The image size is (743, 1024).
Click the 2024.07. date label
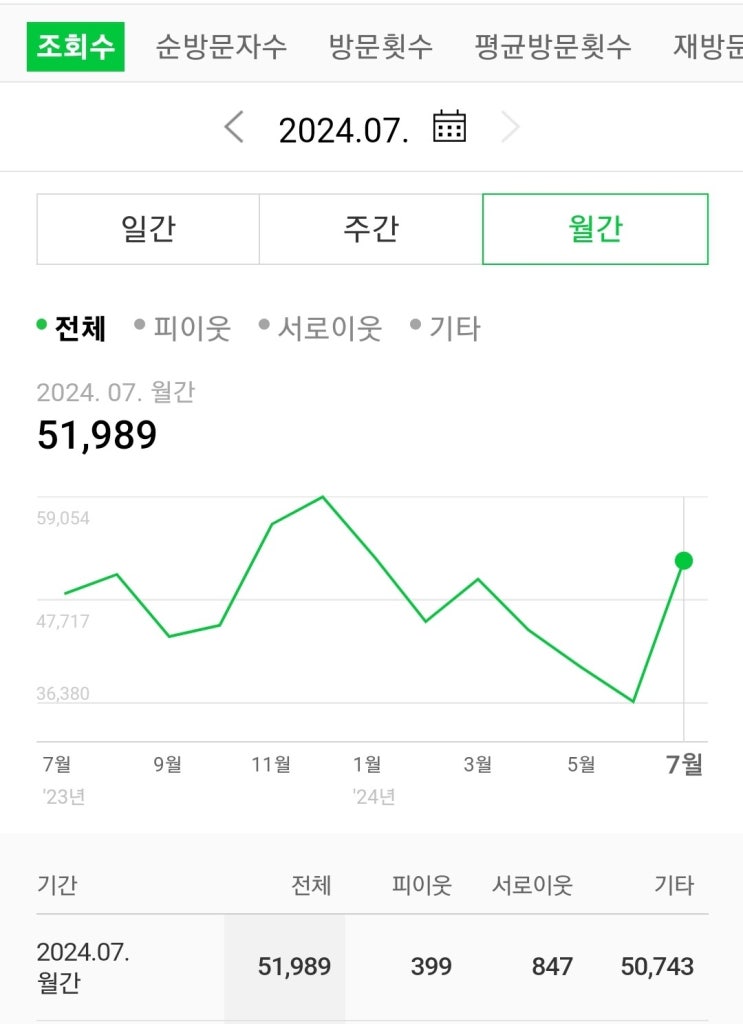343,130
